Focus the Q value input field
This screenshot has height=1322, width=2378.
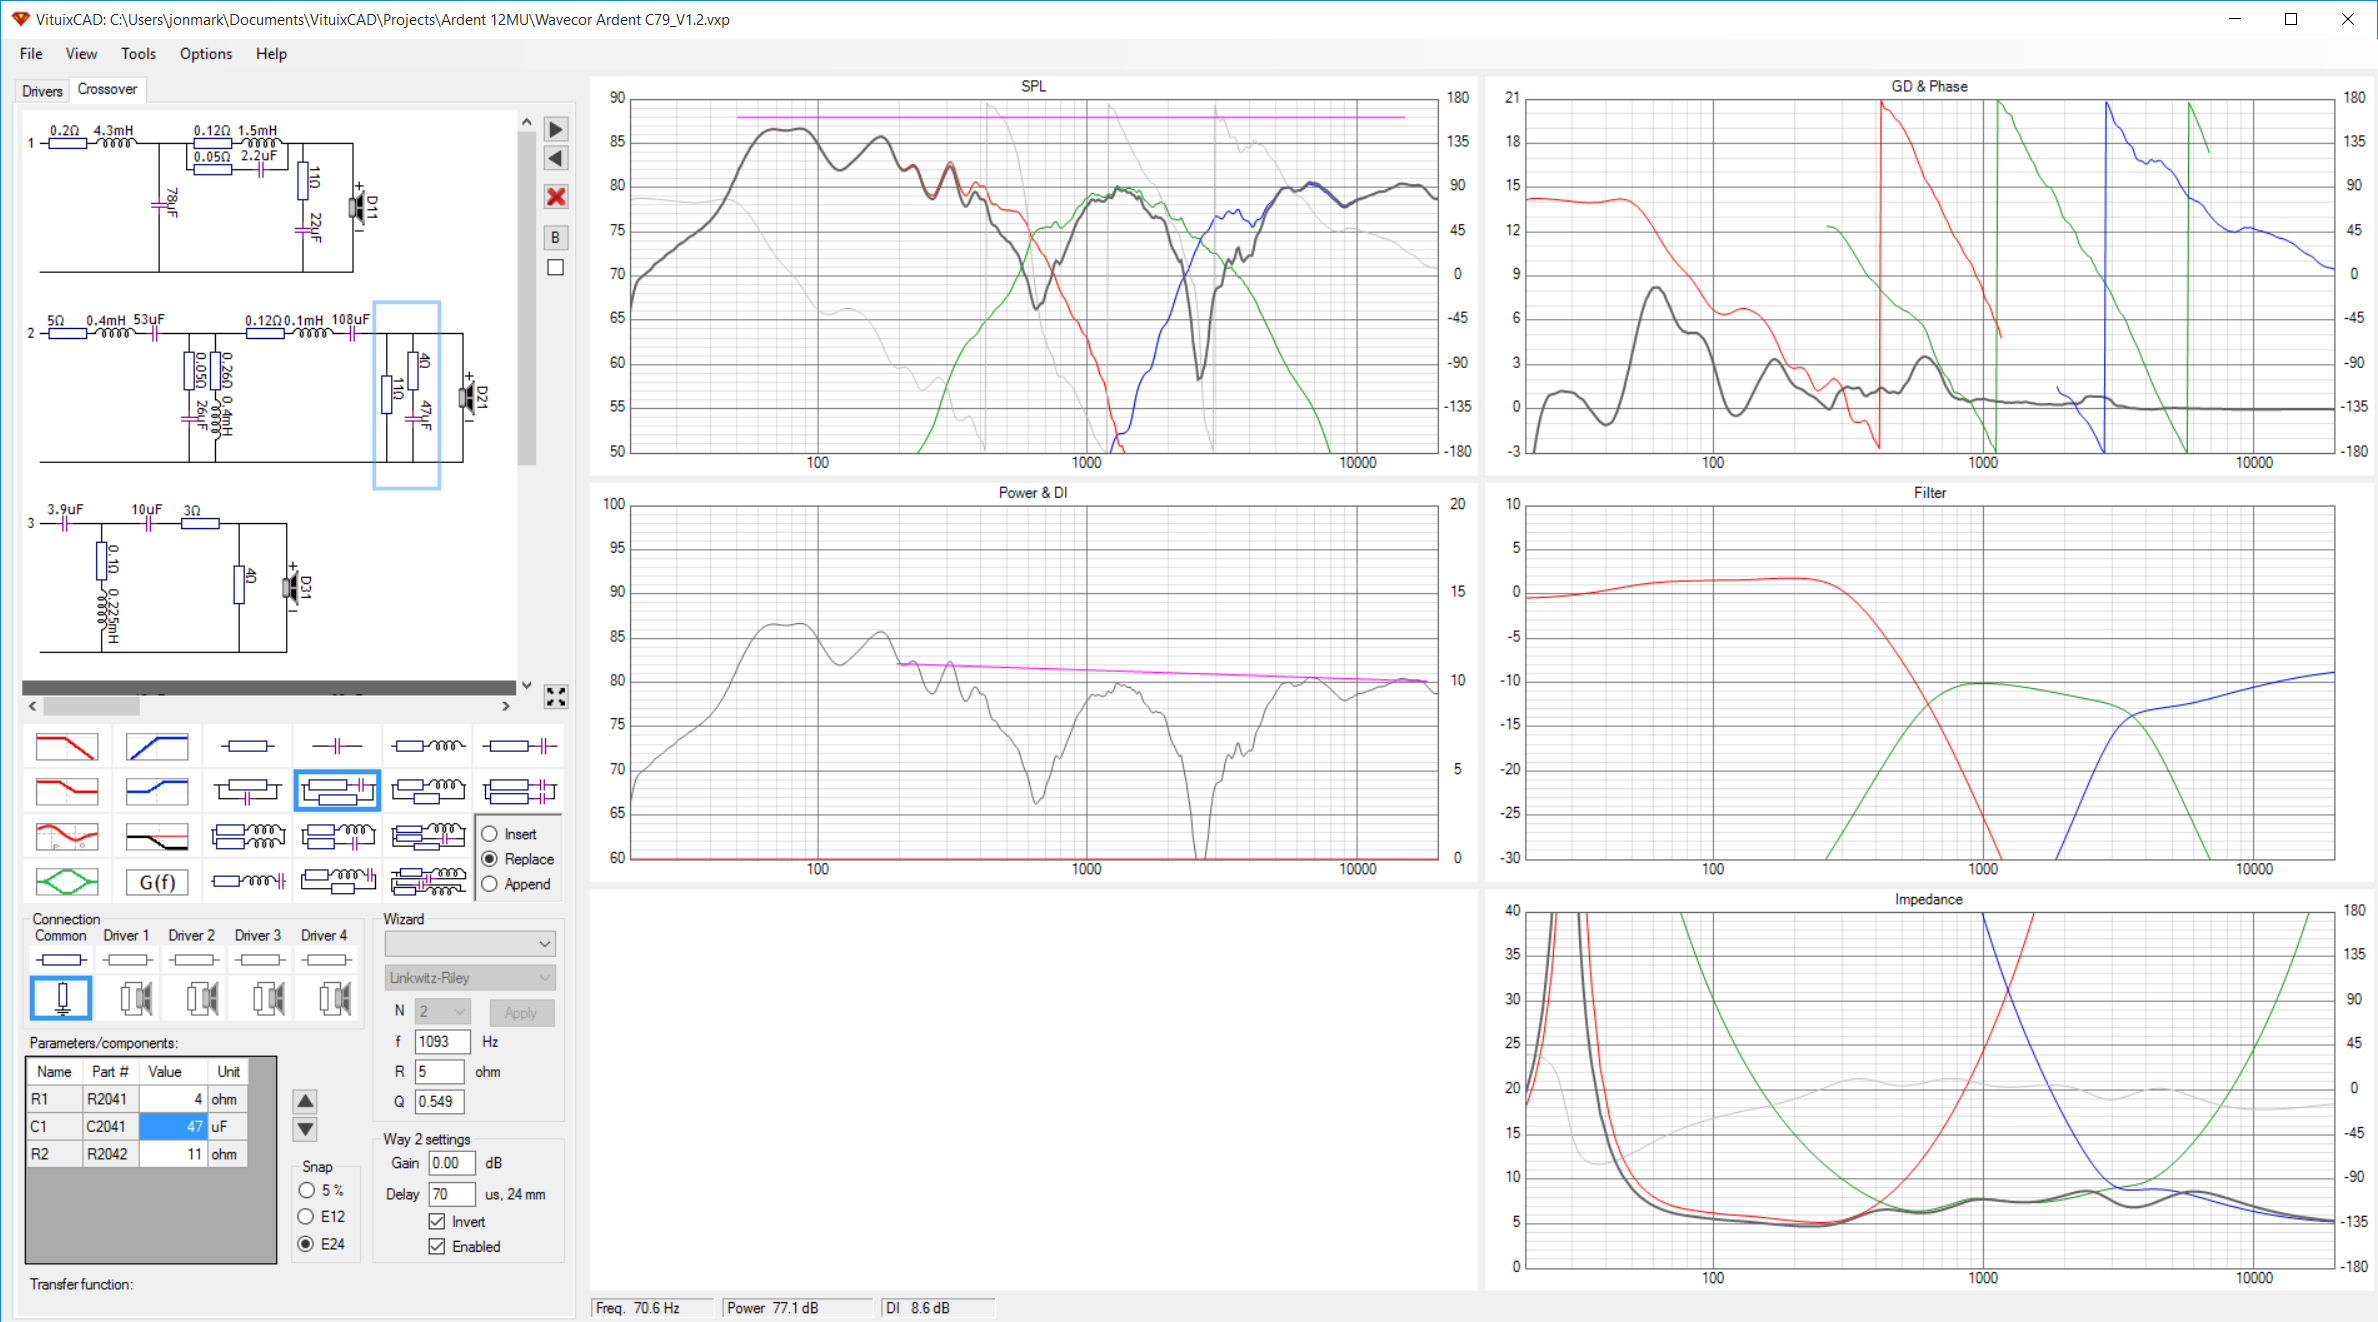point(440,1102)
